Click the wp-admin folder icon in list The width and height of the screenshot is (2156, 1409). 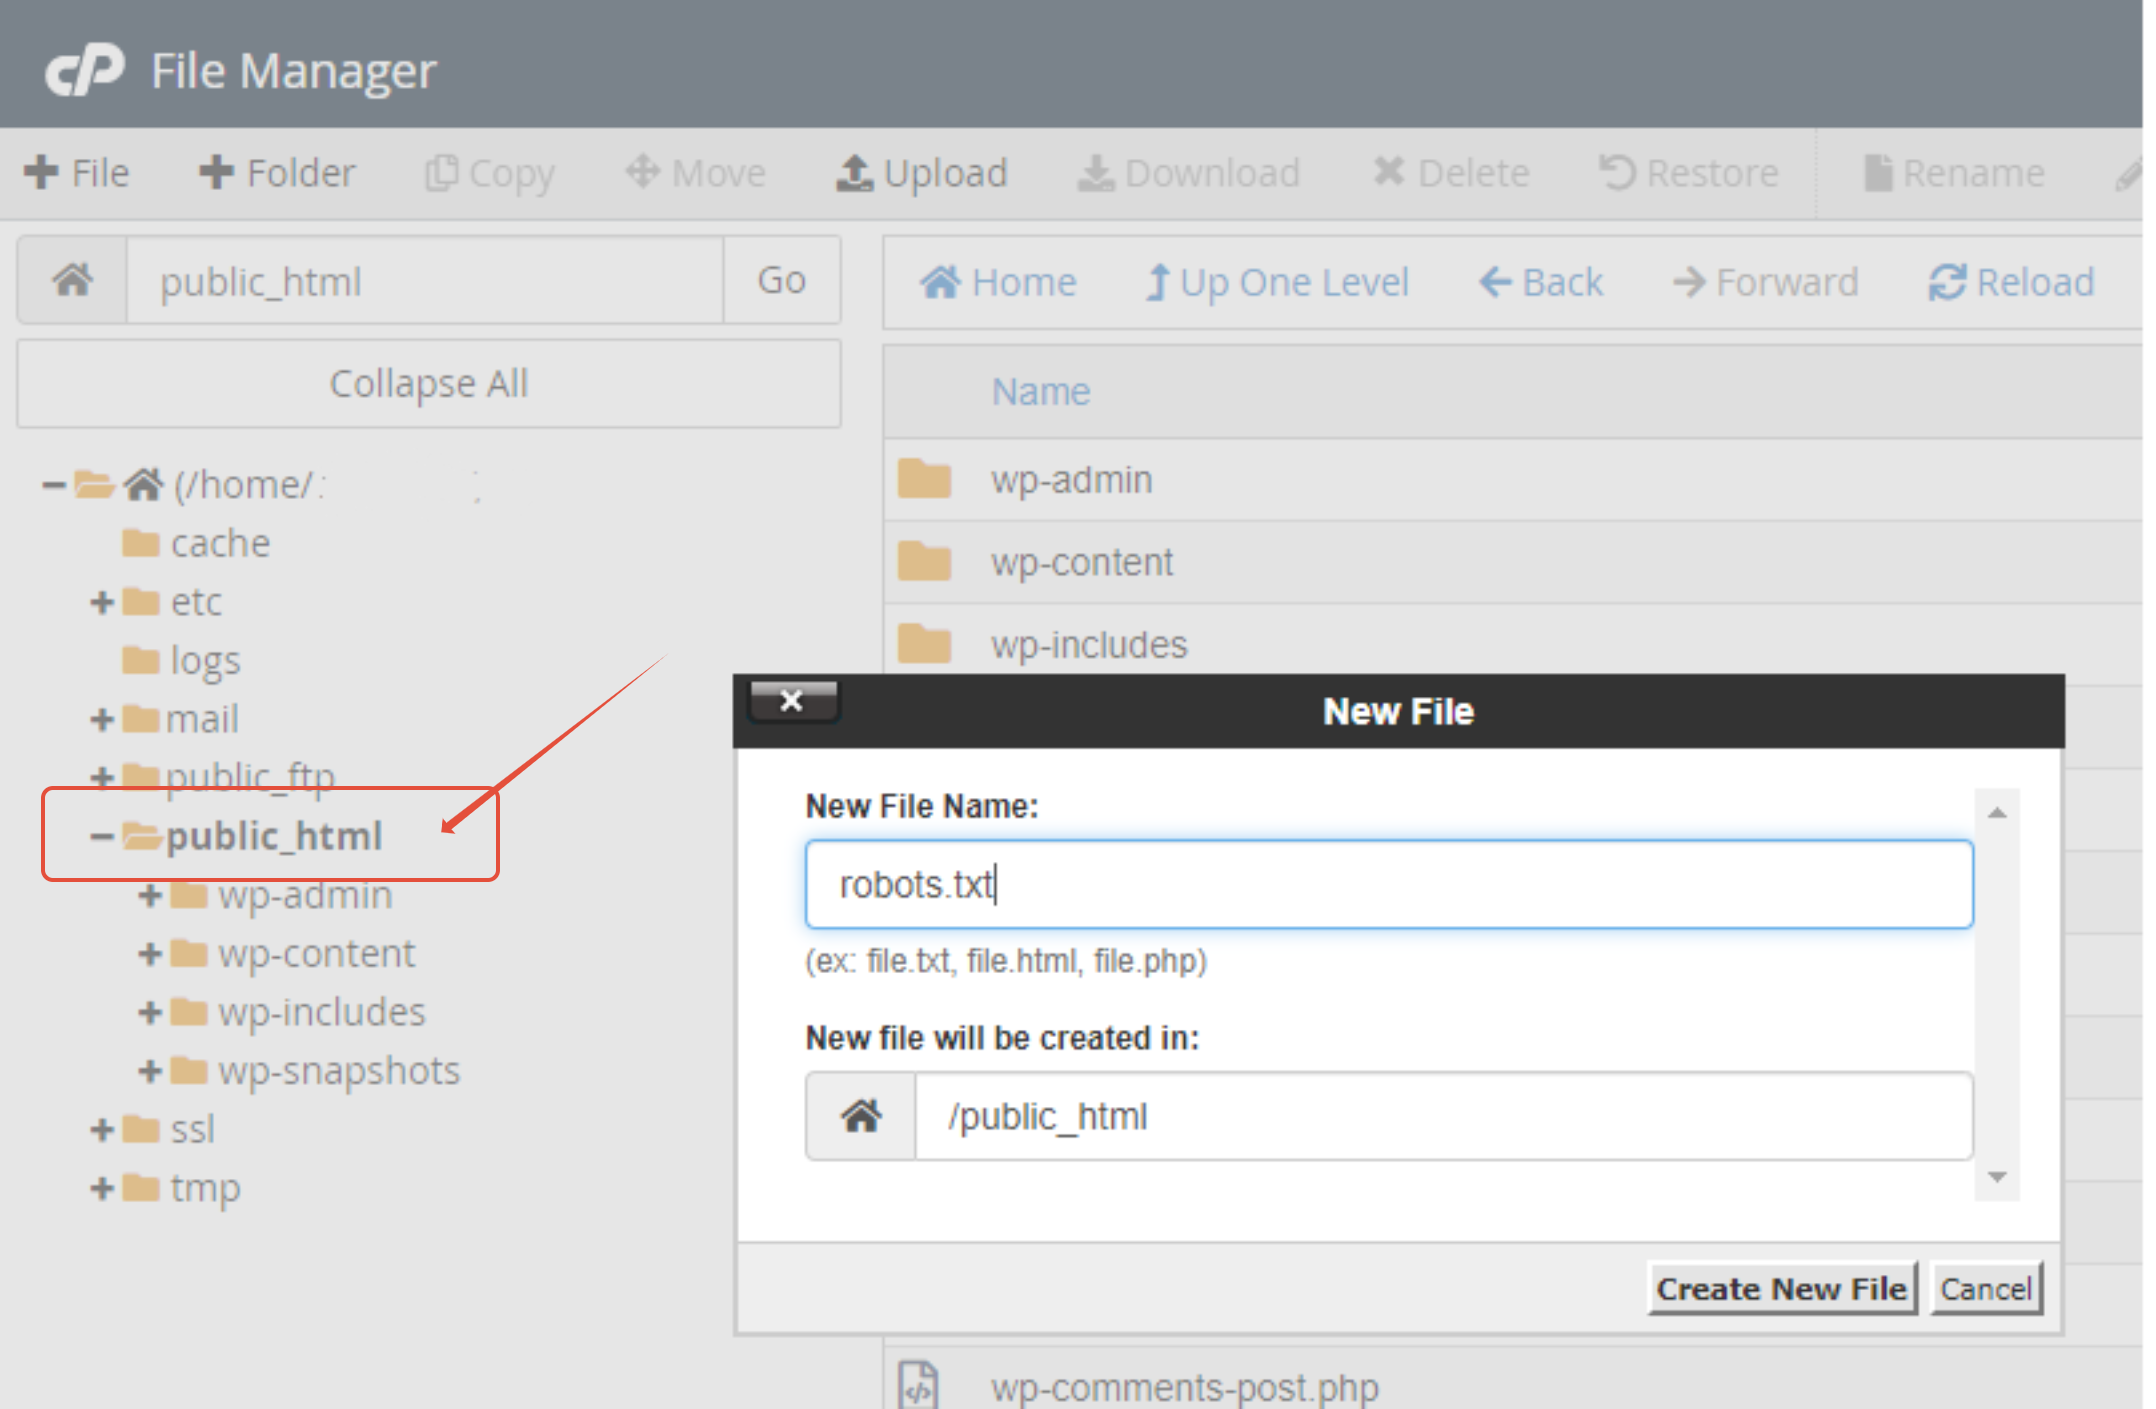click(924, 480)
